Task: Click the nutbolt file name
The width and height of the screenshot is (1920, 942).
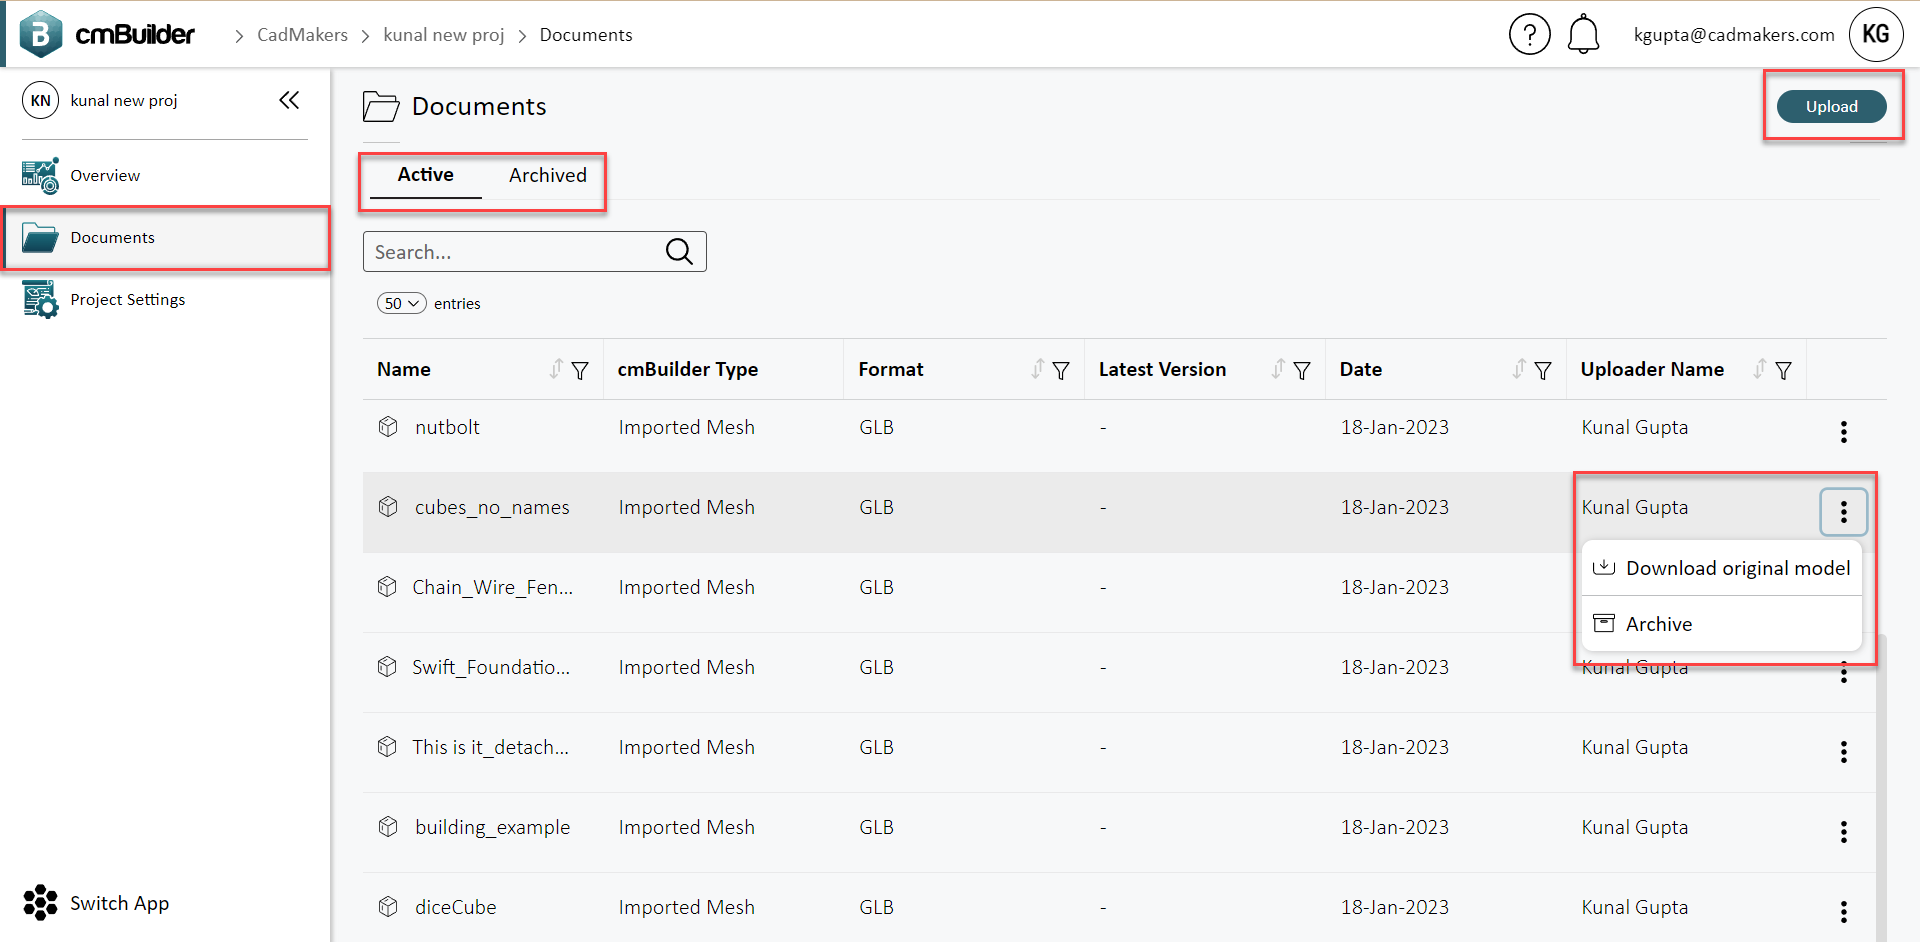Action: [x=447, y=427]
